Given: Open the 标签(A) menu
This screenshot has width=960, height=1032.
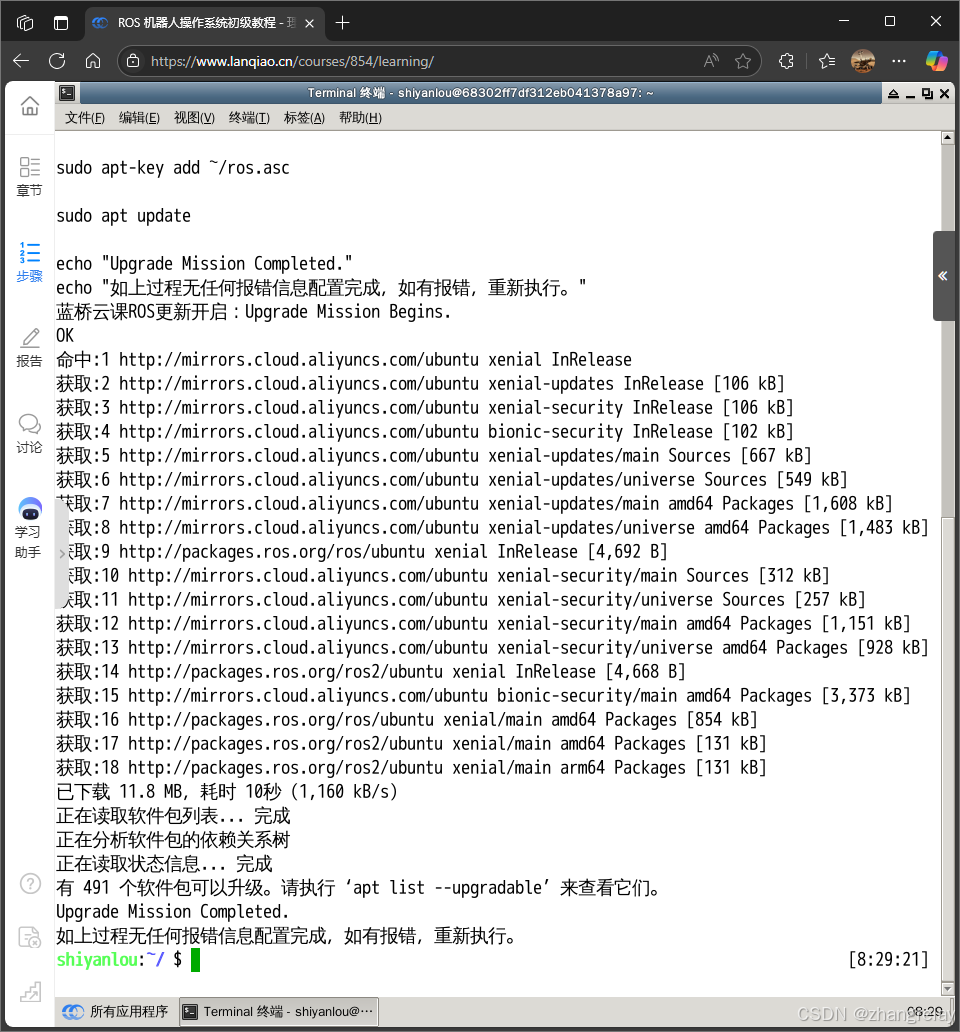Looking at the screenshot, I should point(304,118).
